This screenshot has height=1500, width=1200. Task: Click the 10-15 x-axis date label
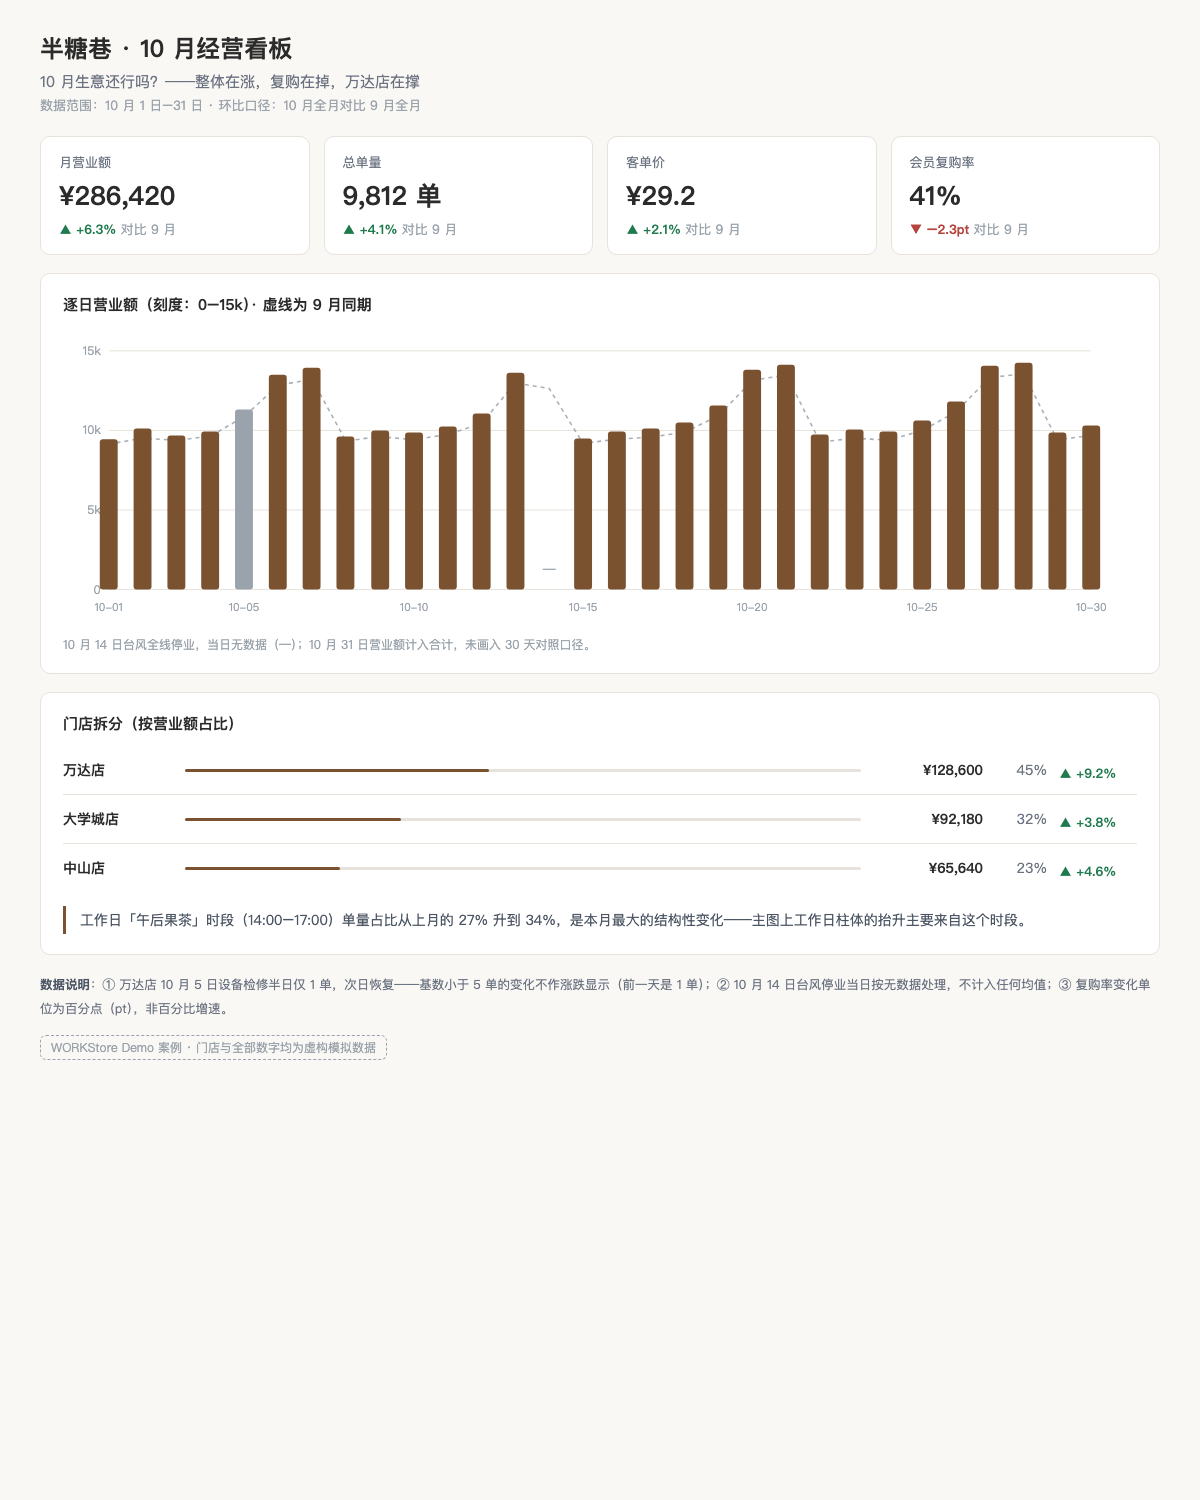click(583, 607)
